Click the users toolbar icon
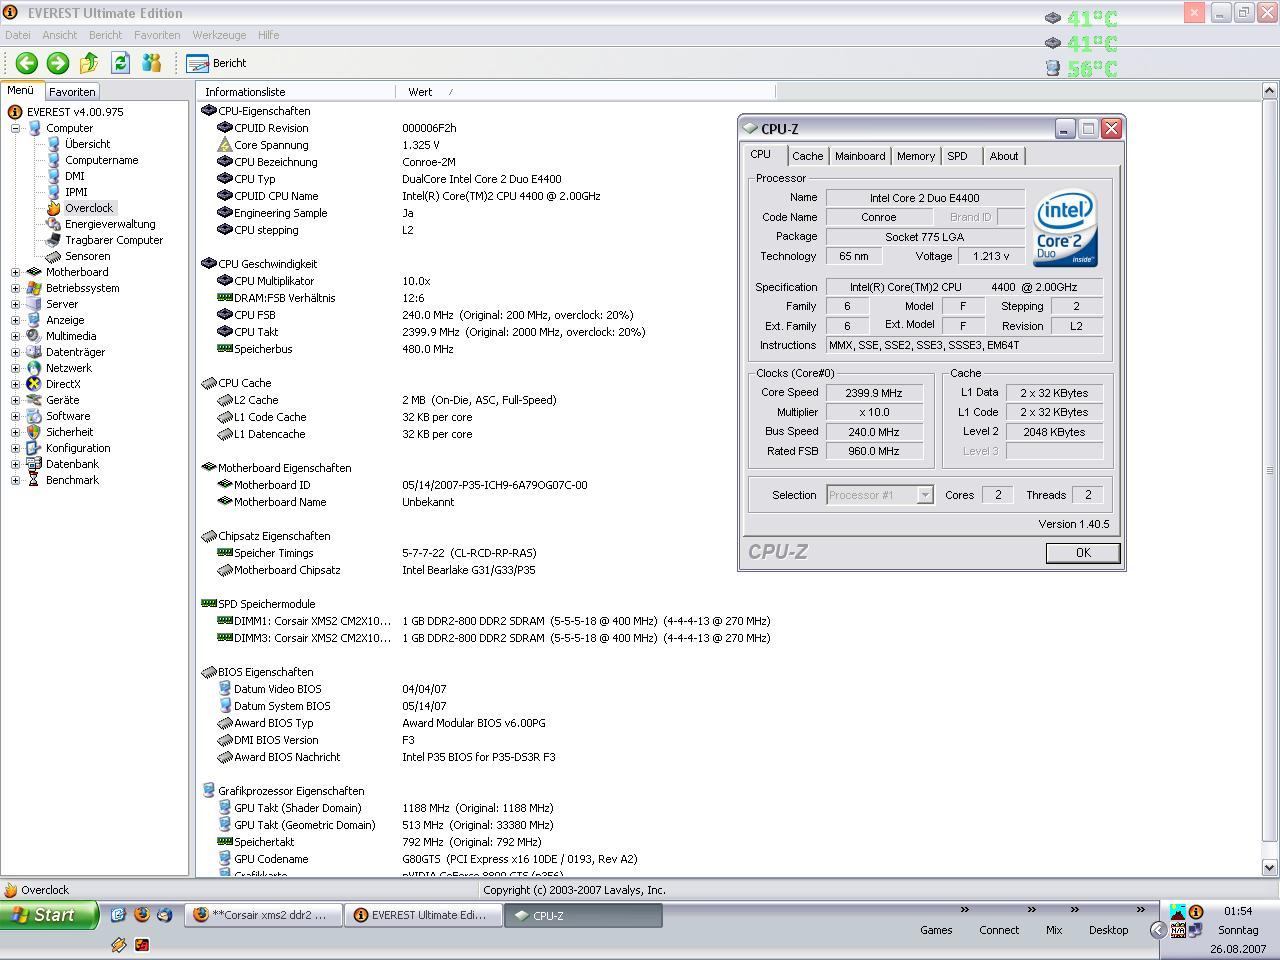 tap(151, 63)
